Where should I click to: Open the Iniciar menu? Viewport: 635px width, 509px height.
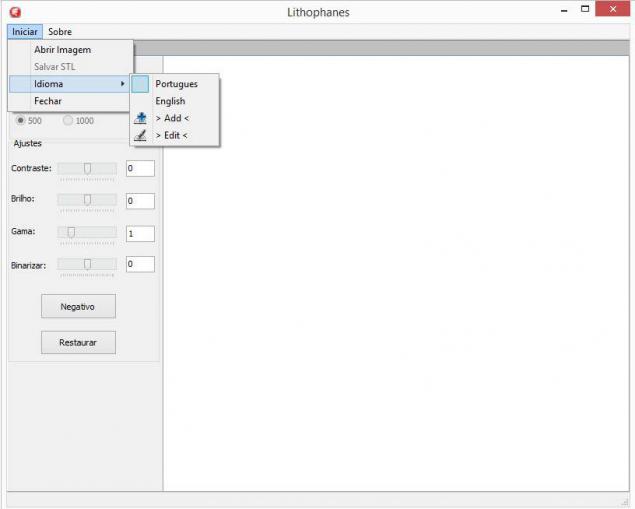[25, 32]
